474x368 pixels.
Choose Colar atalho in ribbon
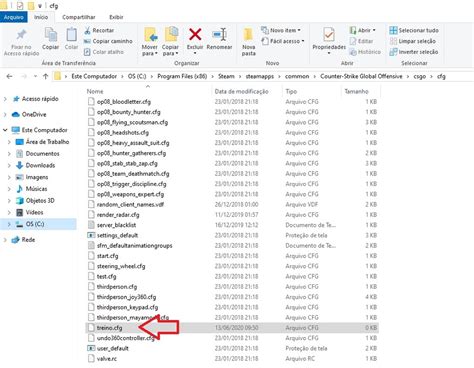coord(104,52)
